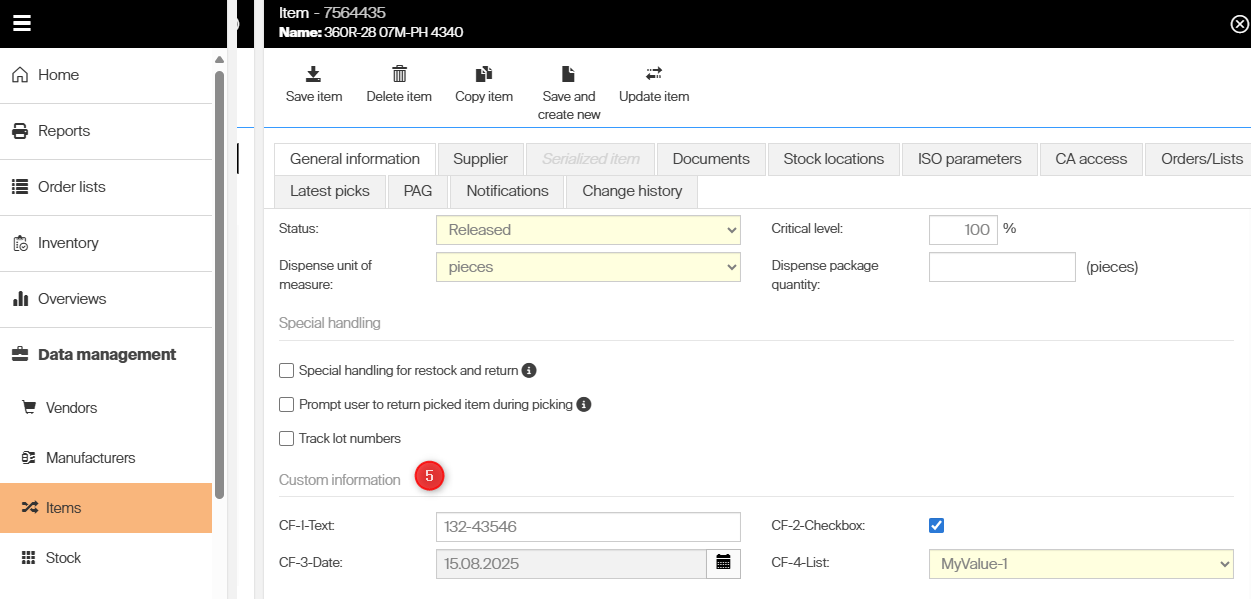This screenshot has width=1251, height=599.
Task: Click the Delete item trash icon
Action: click(399, 74)
